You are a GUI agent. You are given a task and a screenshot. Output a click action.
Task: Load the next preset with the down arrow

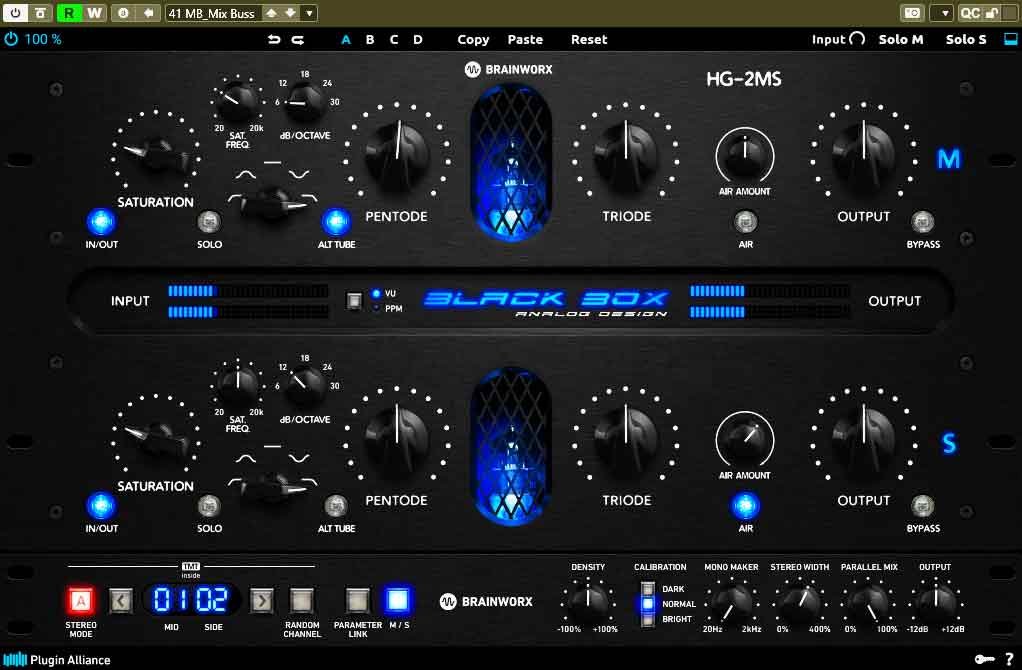(x=291, y=12)
